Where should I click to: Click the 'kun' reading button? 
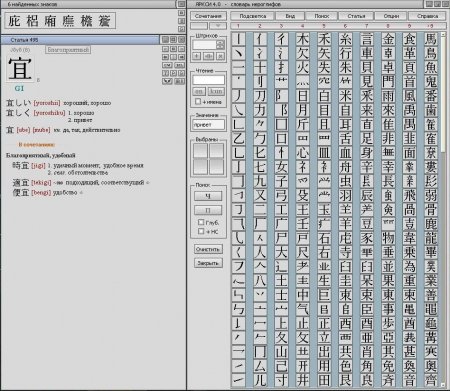tap(216, 91)
